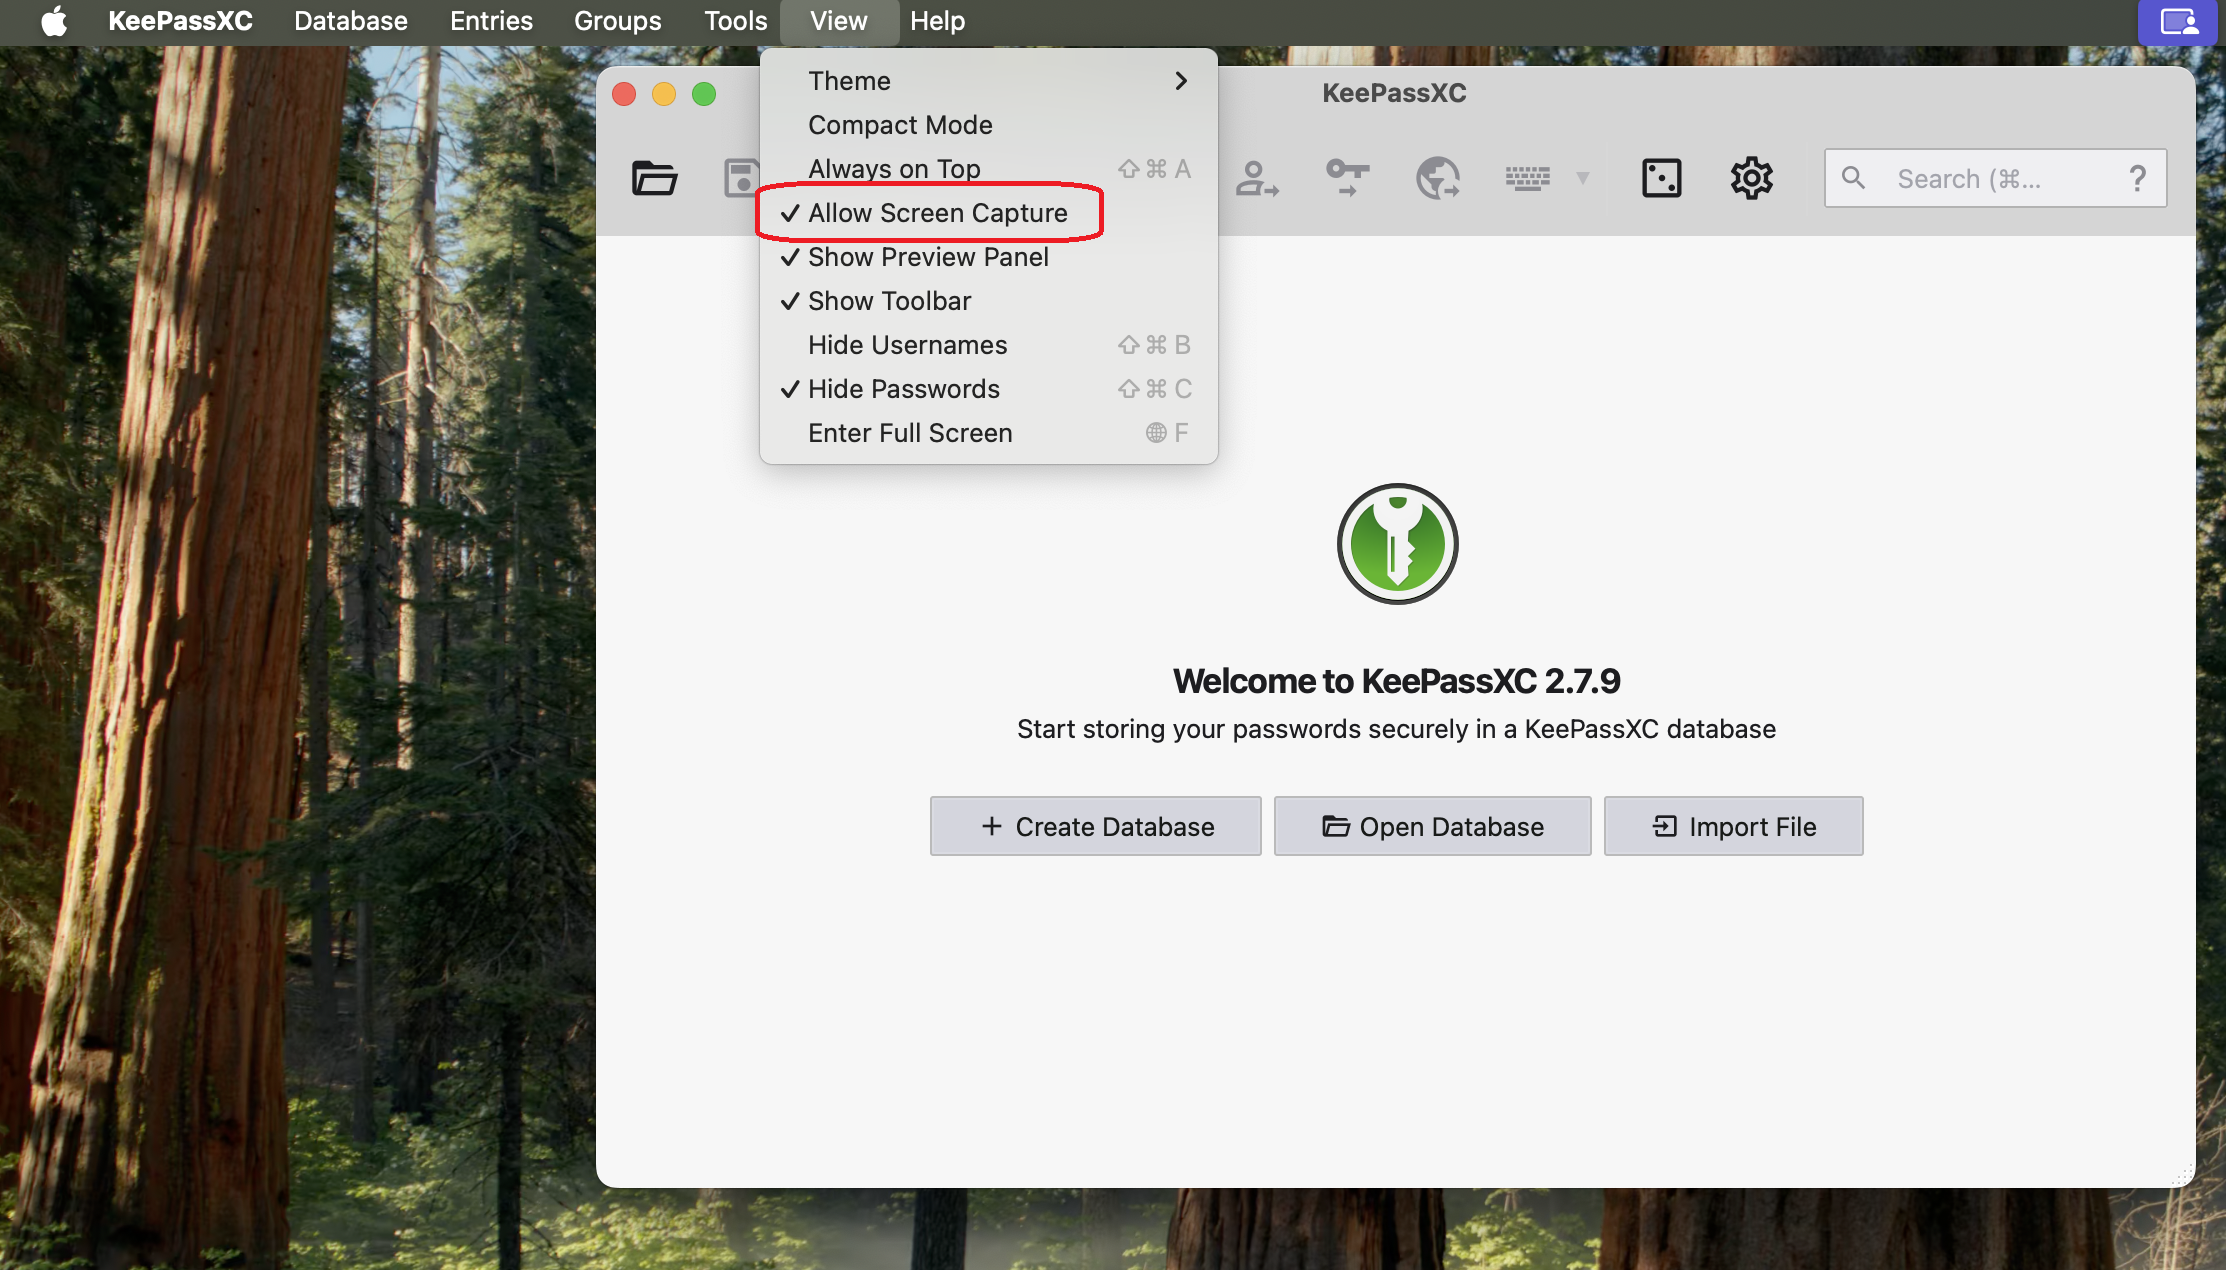2226x1270 pixels.
Task: Enable Always on Top
Action: click(988, 169)
